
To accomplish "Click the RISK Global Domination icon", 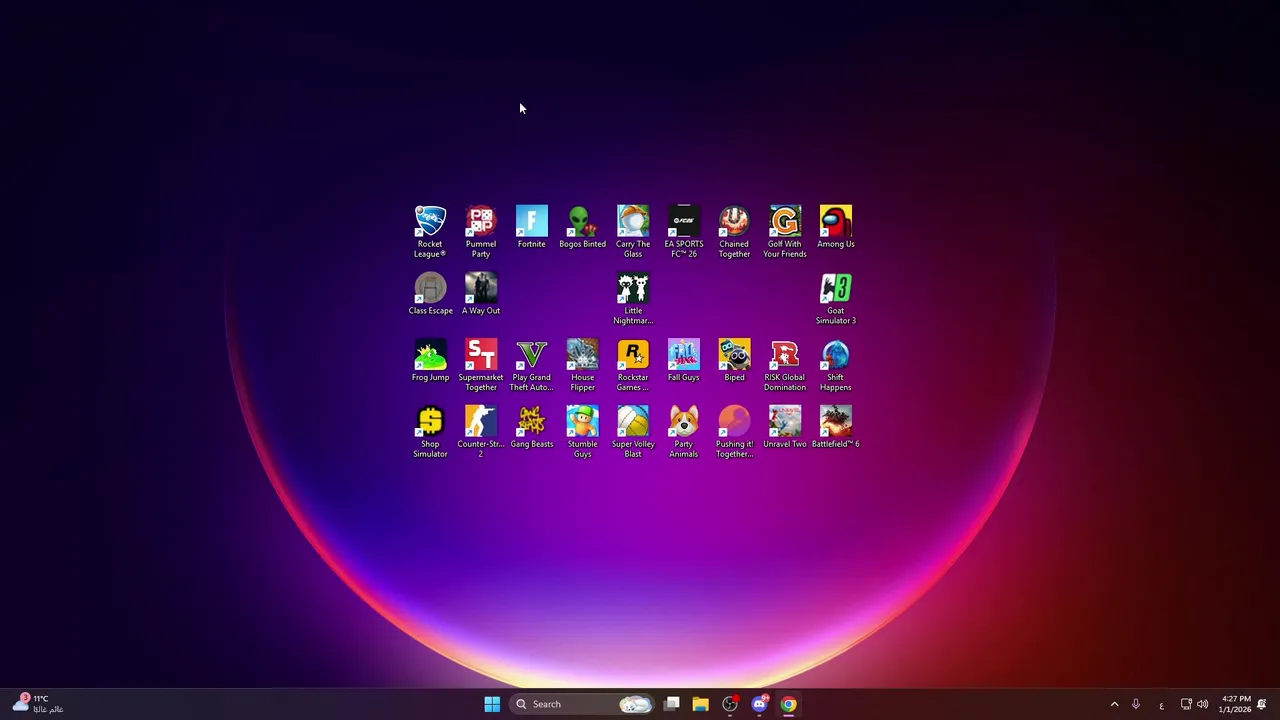I will coord(785,366).
